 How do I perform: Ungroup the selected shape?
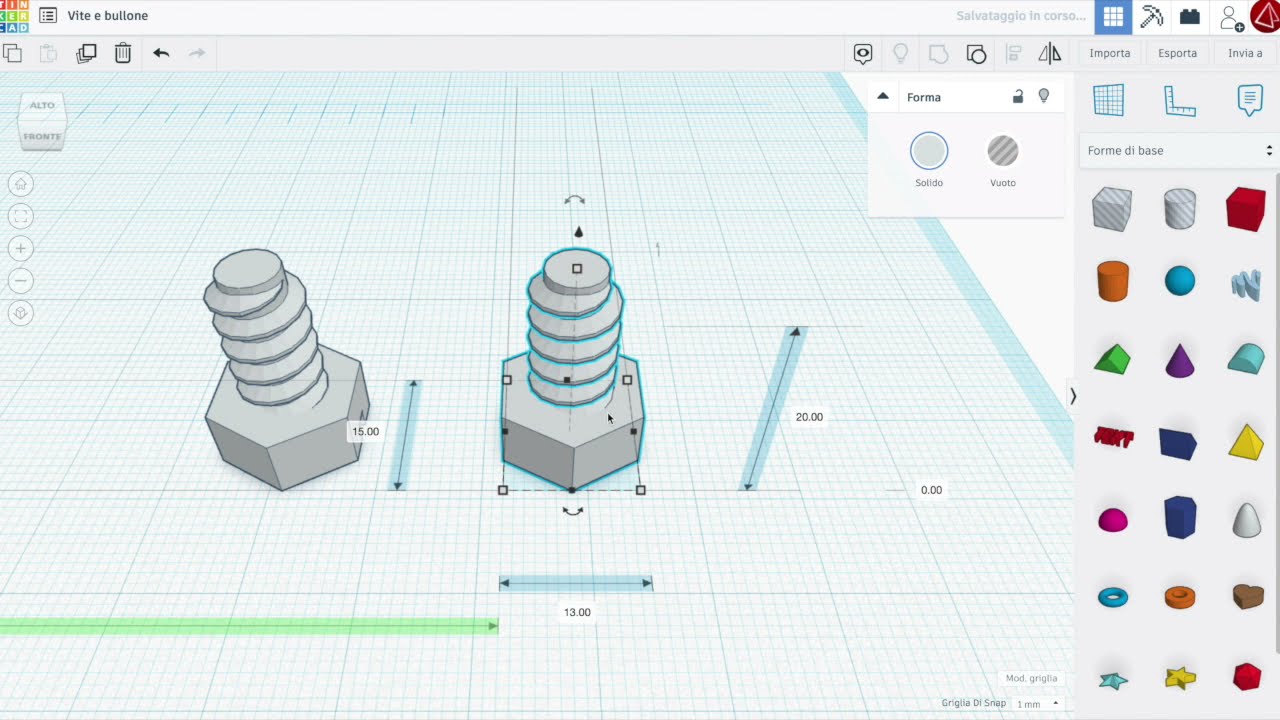point(976,53)
